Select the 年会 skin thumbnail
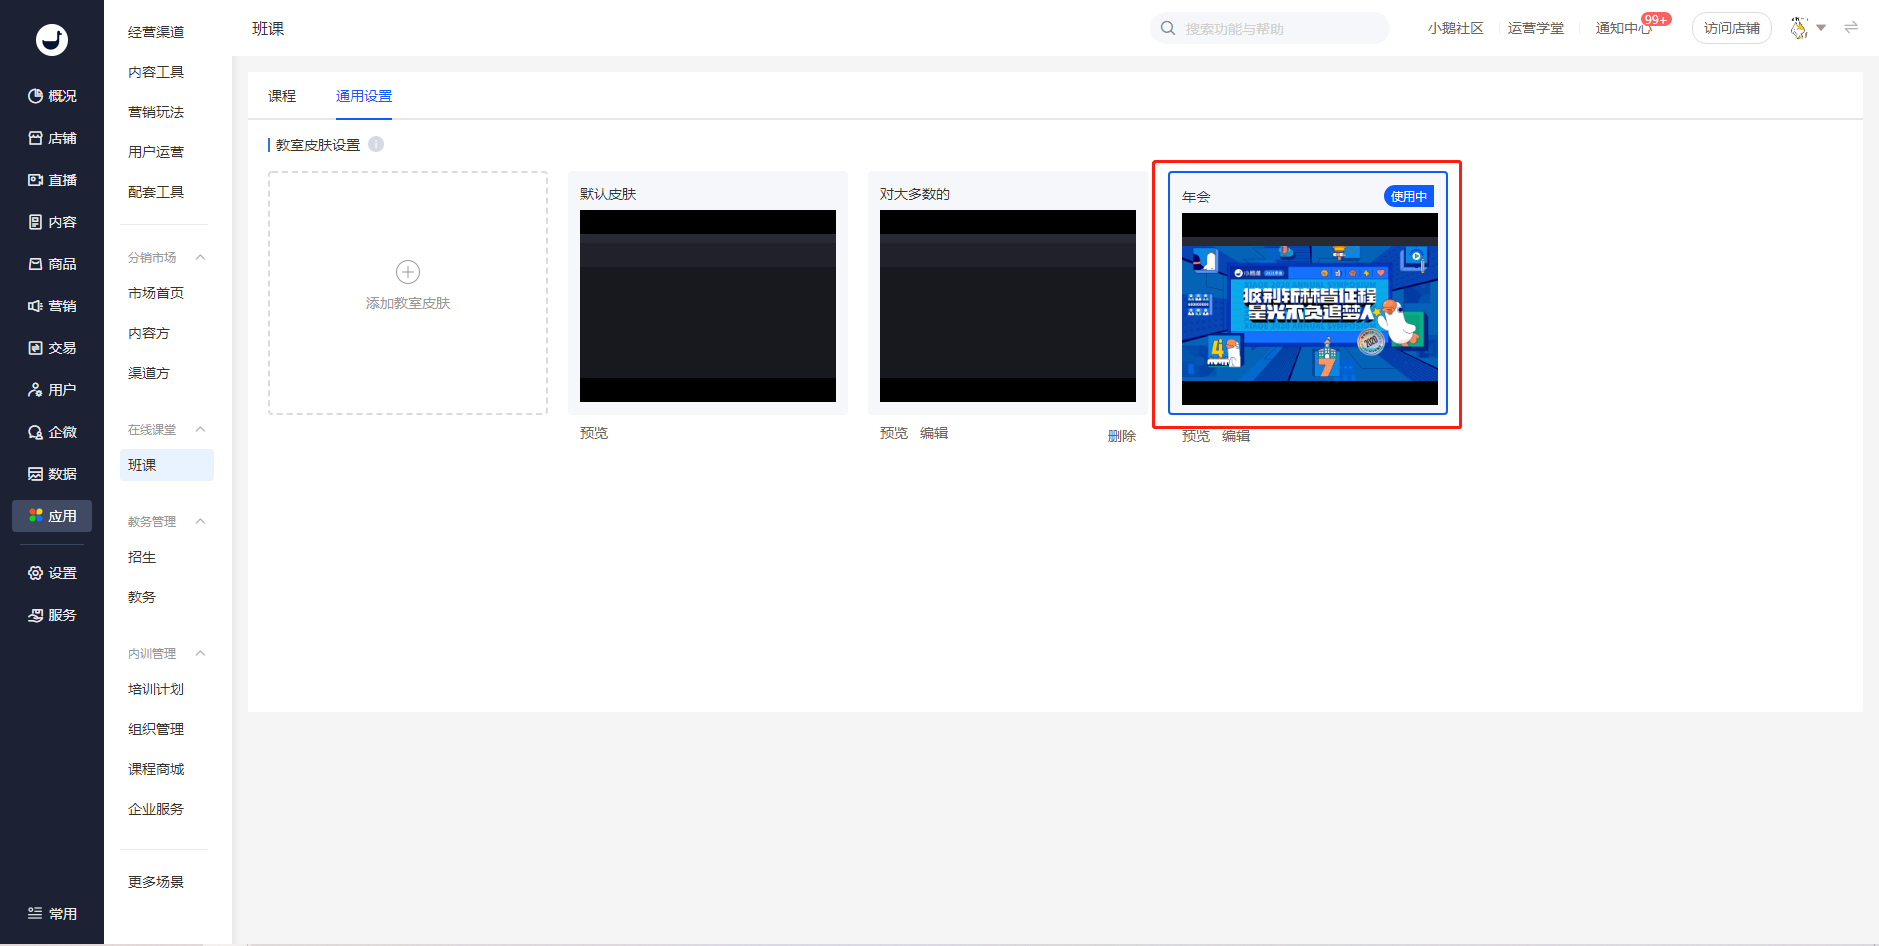This screenshot has width=1879, height=946. 1310,309
